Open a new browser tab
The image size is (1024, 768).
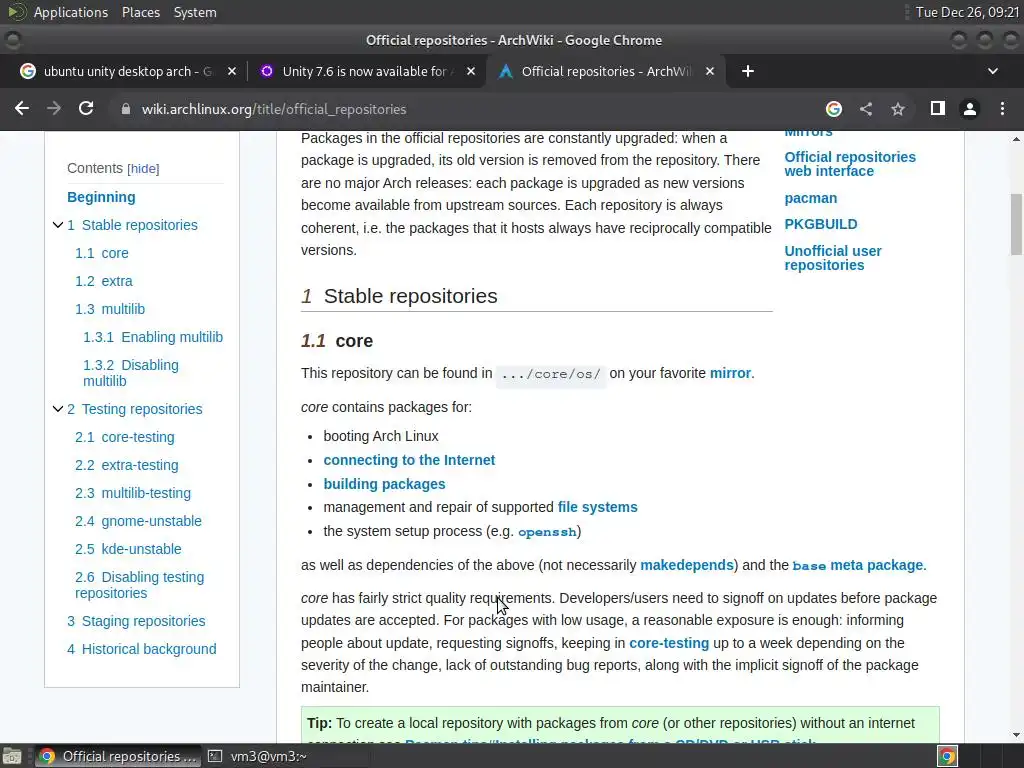click(x=748, y=71)
